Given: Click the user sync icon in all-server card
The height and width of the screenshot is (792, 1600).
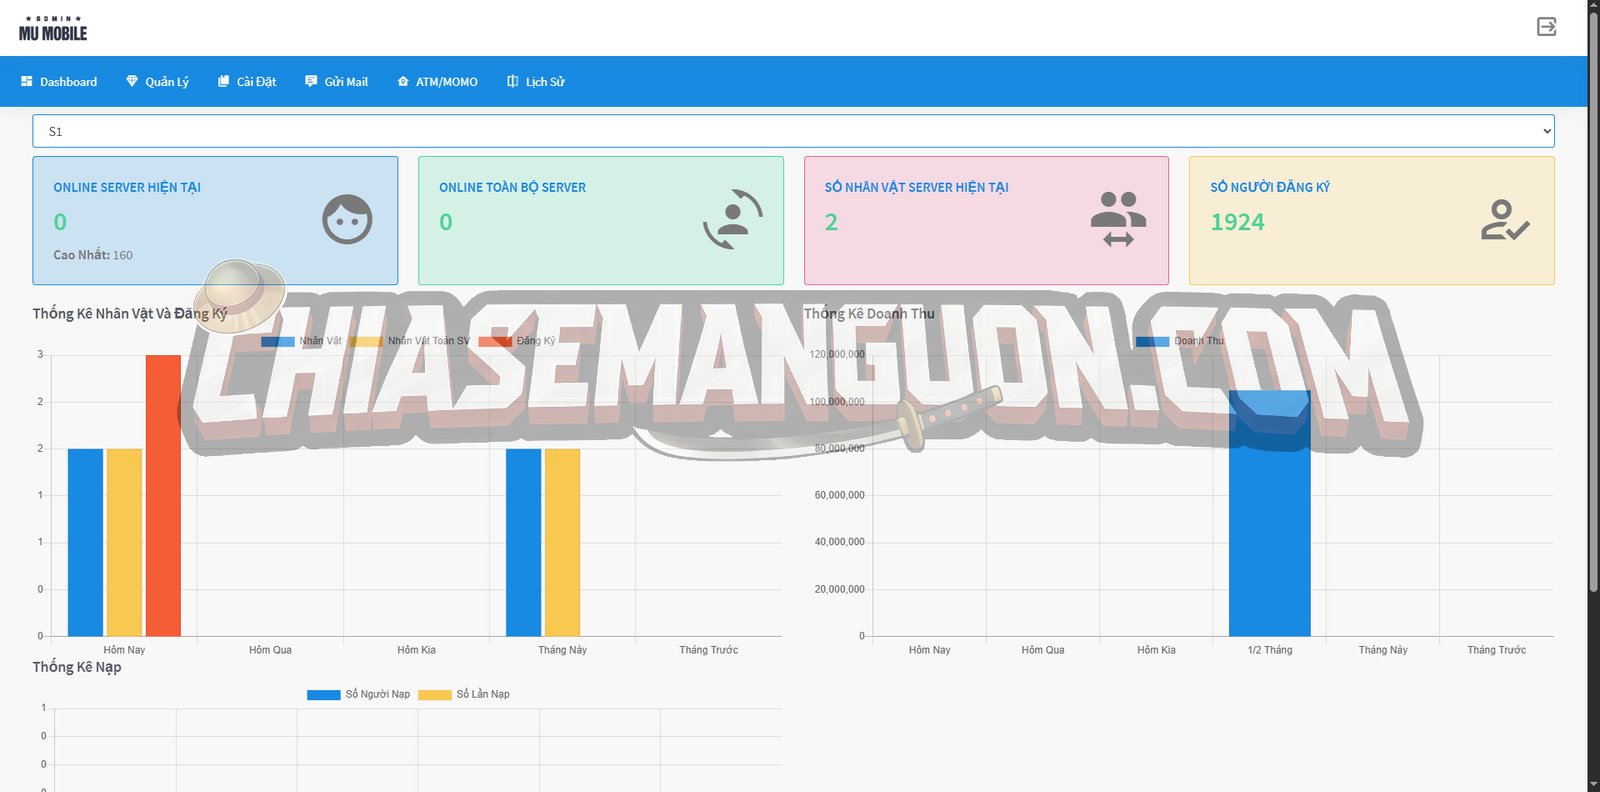Looking at the screenshot, I should tap(732, 219).
